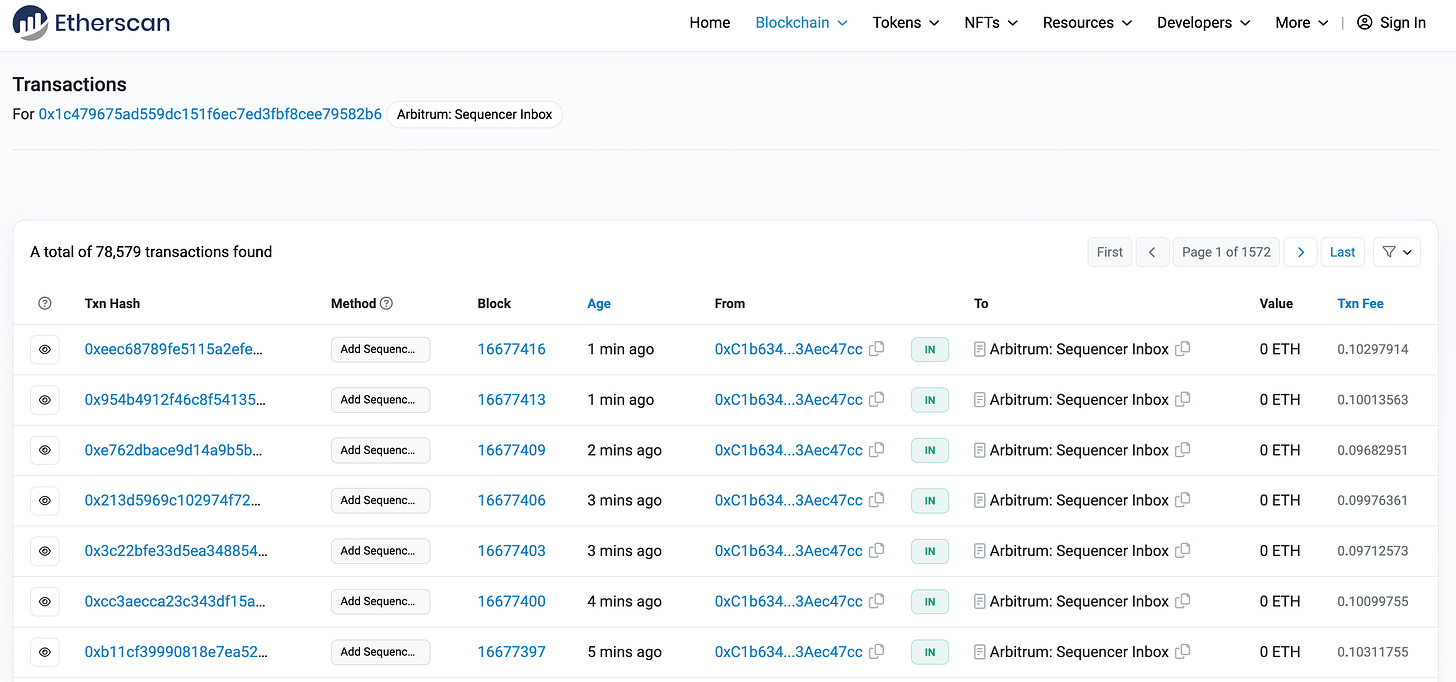Copy To address in block 16677403 row
1456x682 pixels.
click(x=1183, y=551)
